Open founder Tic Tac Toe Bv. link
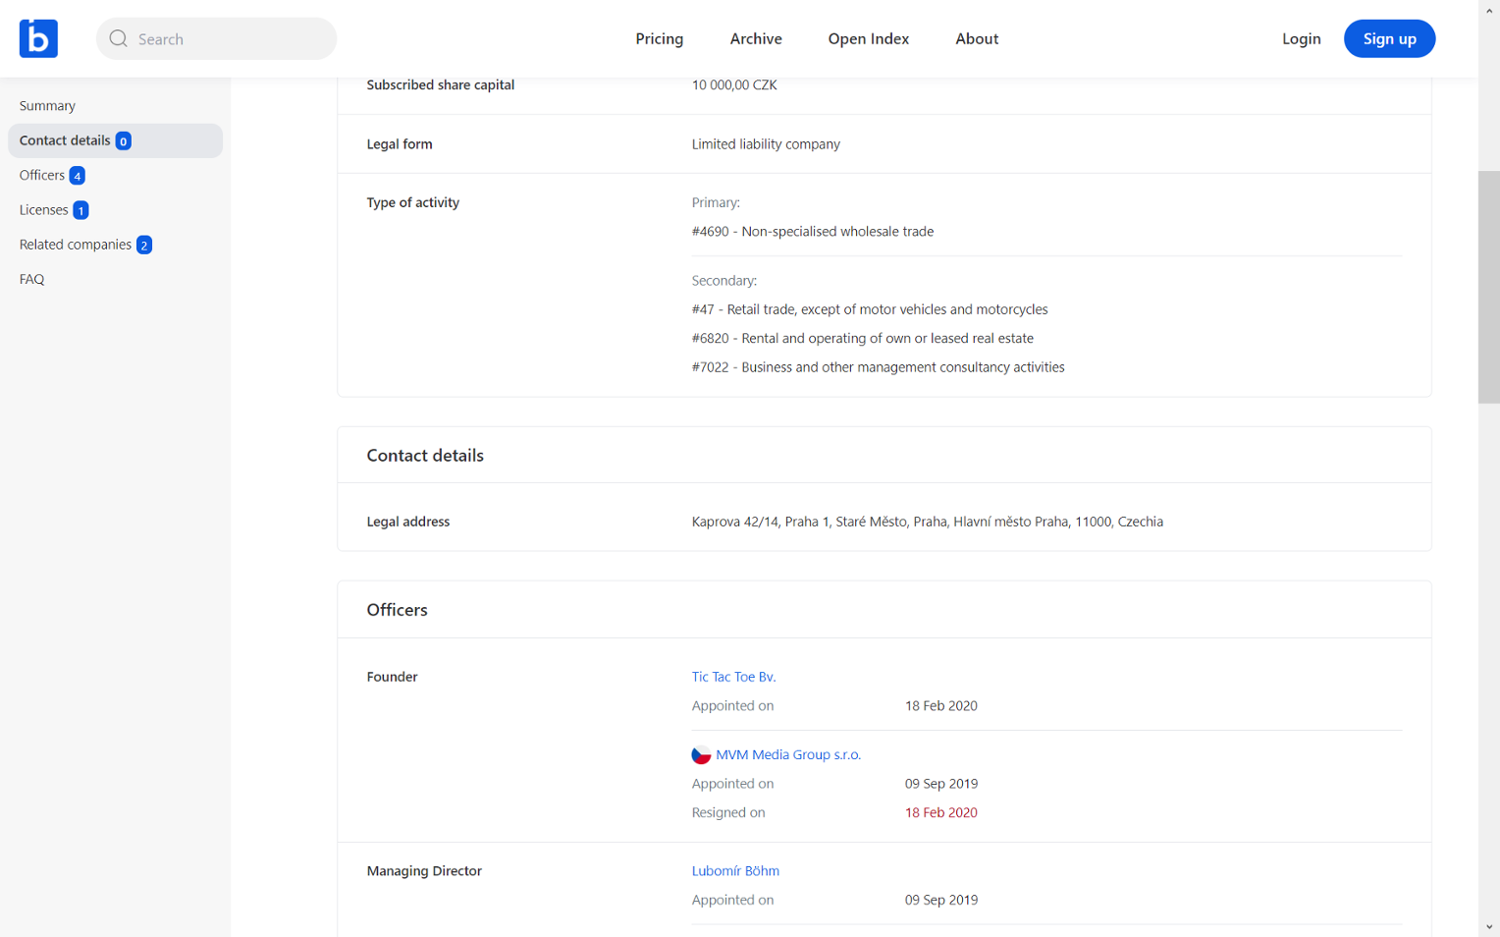 pos(733,677)
